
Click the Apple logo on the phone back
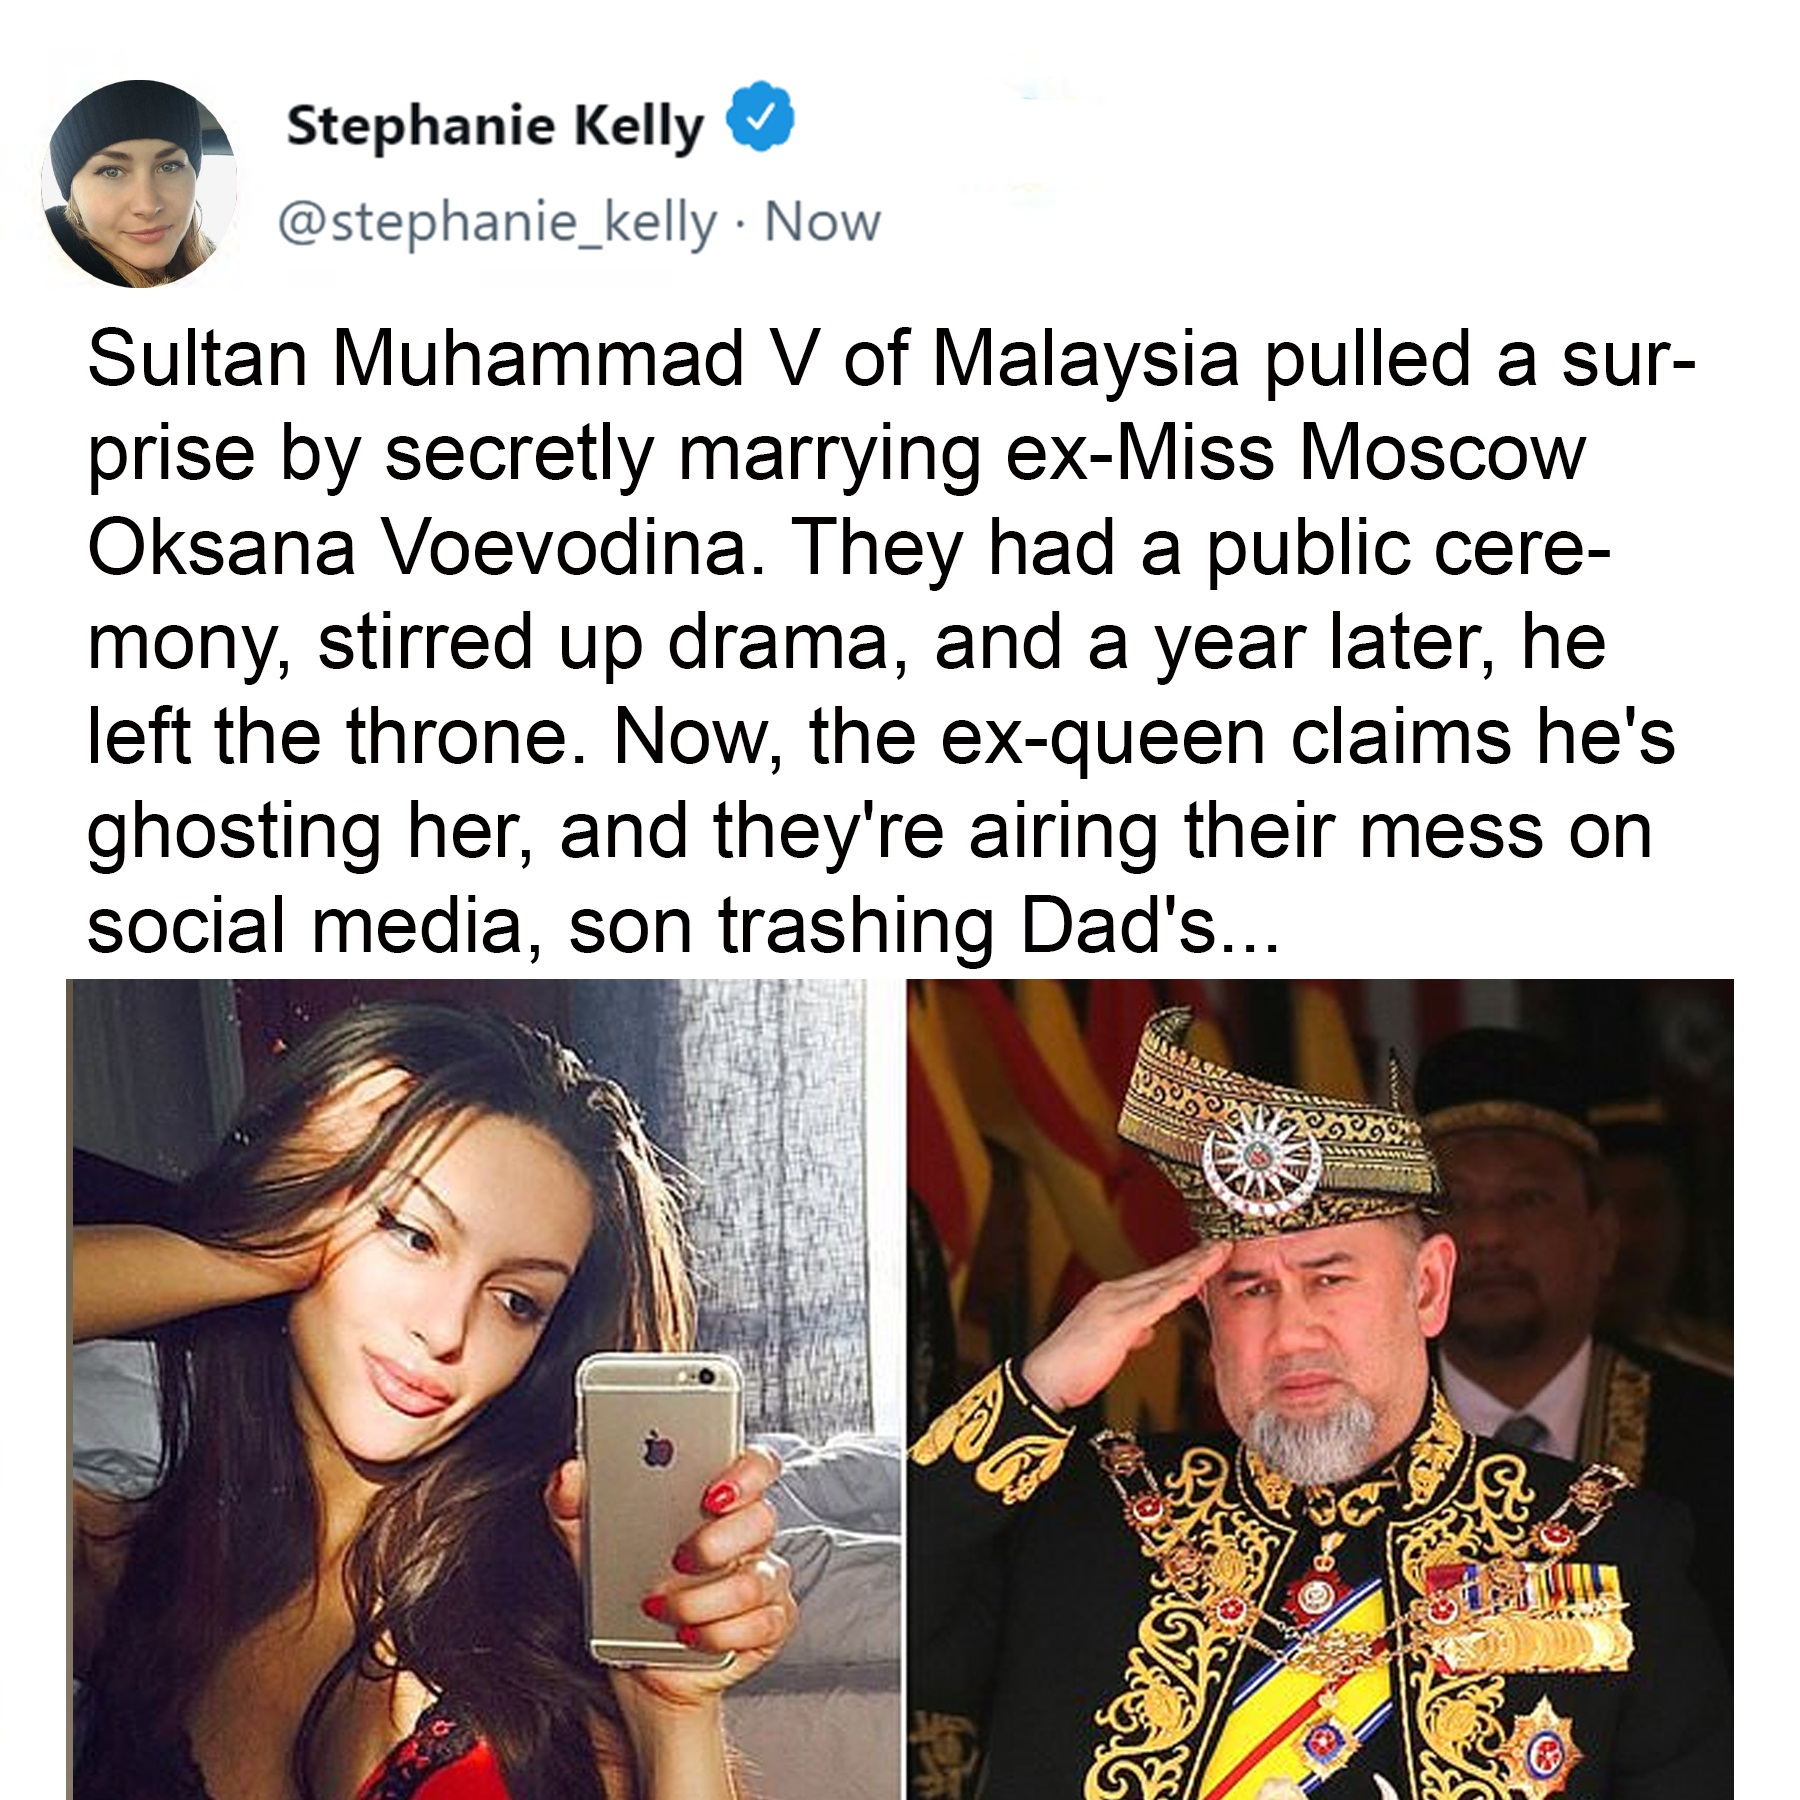tap(655, 1449)
